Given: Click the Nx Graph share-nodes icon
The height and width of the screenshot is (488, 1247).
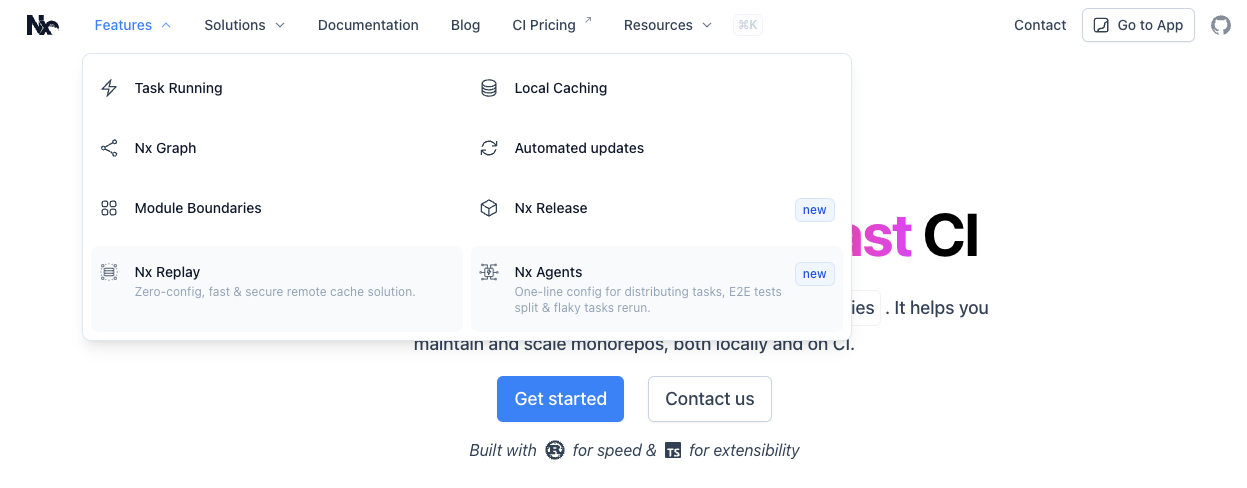Looking at the screenshot, I should [110, 148].
